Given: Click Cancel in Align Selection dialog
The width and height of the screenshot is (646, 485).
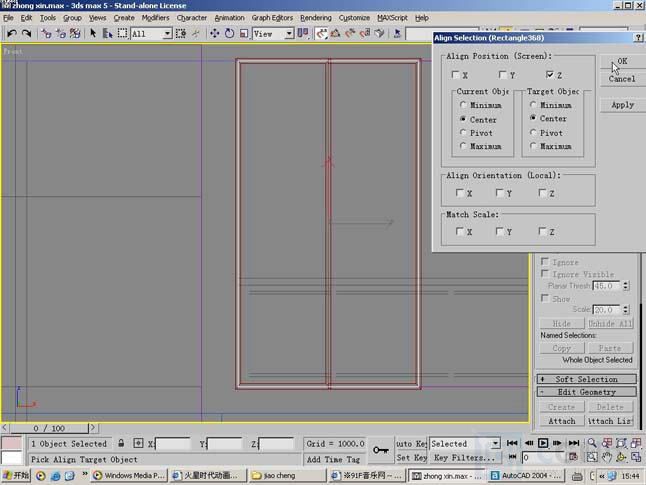Looking at the screenshot, I should click(x=622, y=79).
